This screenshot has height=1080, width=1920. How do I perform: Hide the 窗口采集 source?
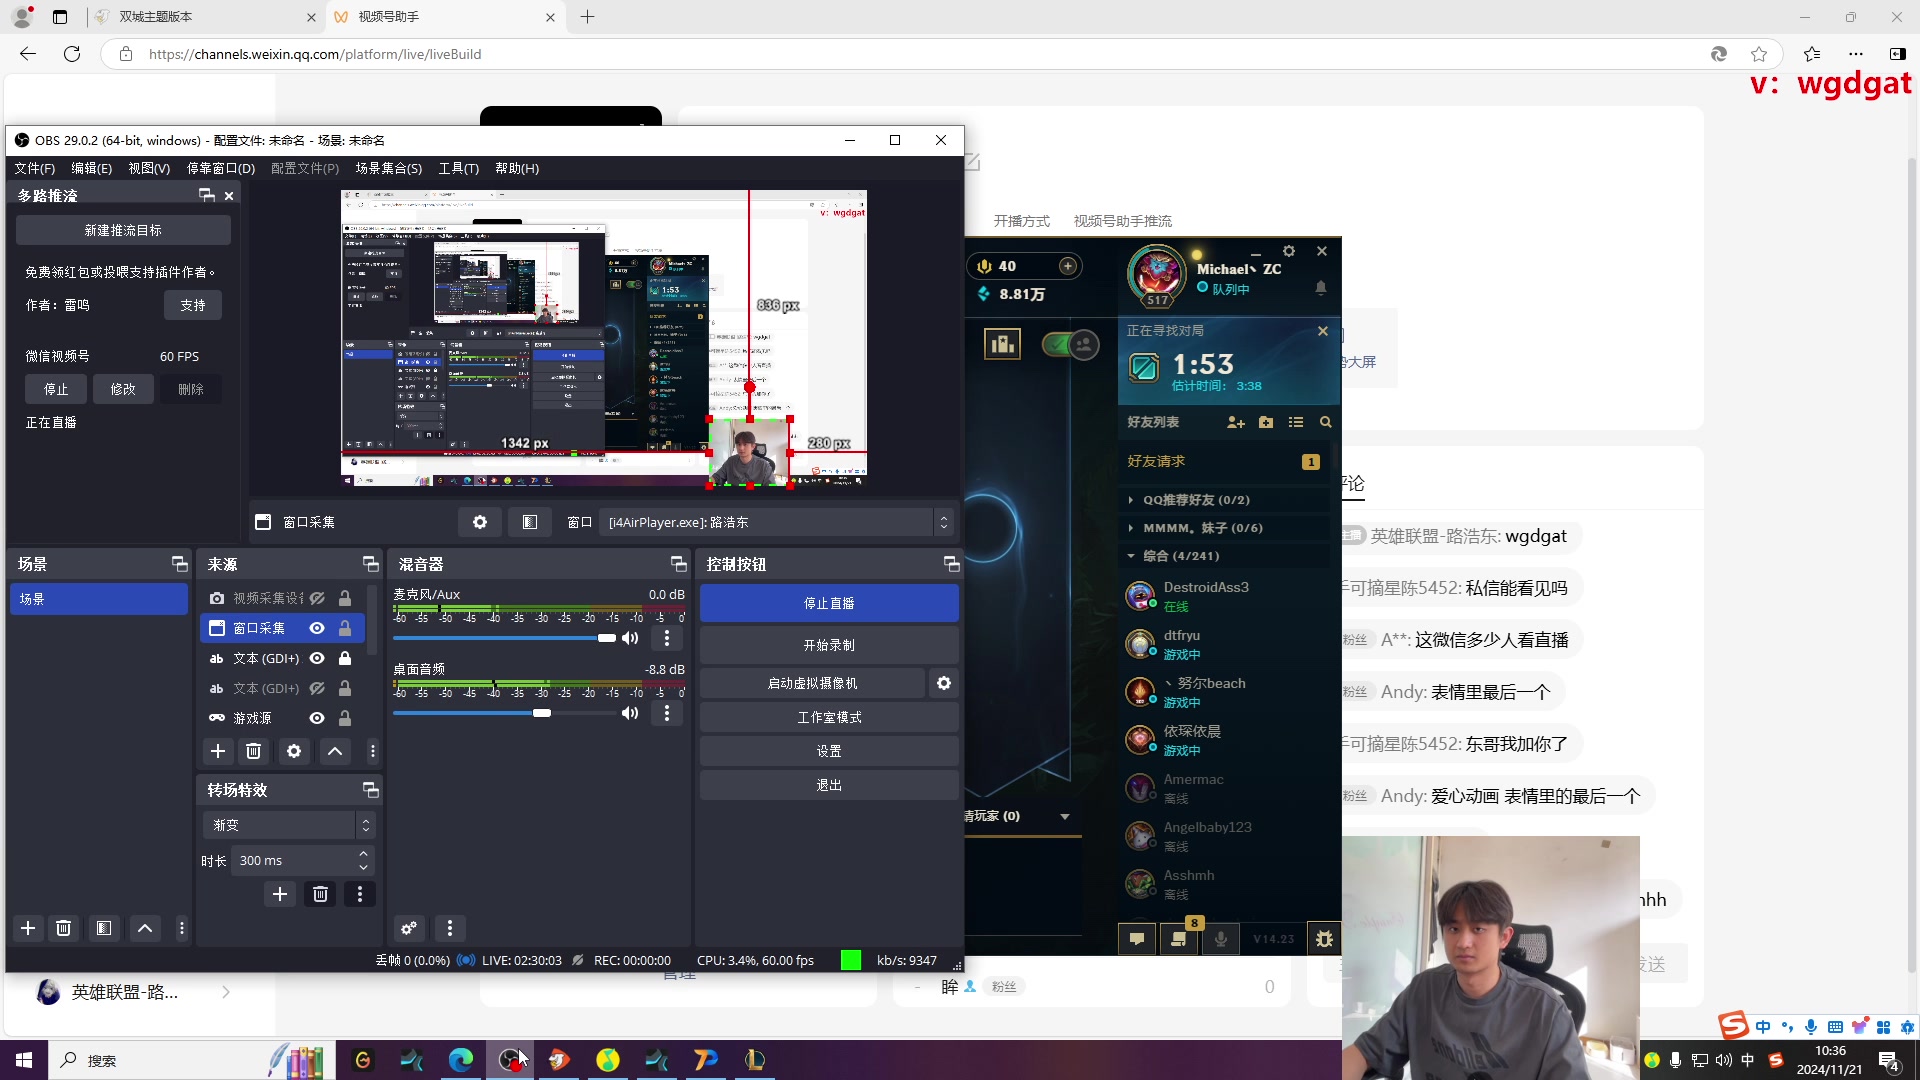(x=317, y=628)
